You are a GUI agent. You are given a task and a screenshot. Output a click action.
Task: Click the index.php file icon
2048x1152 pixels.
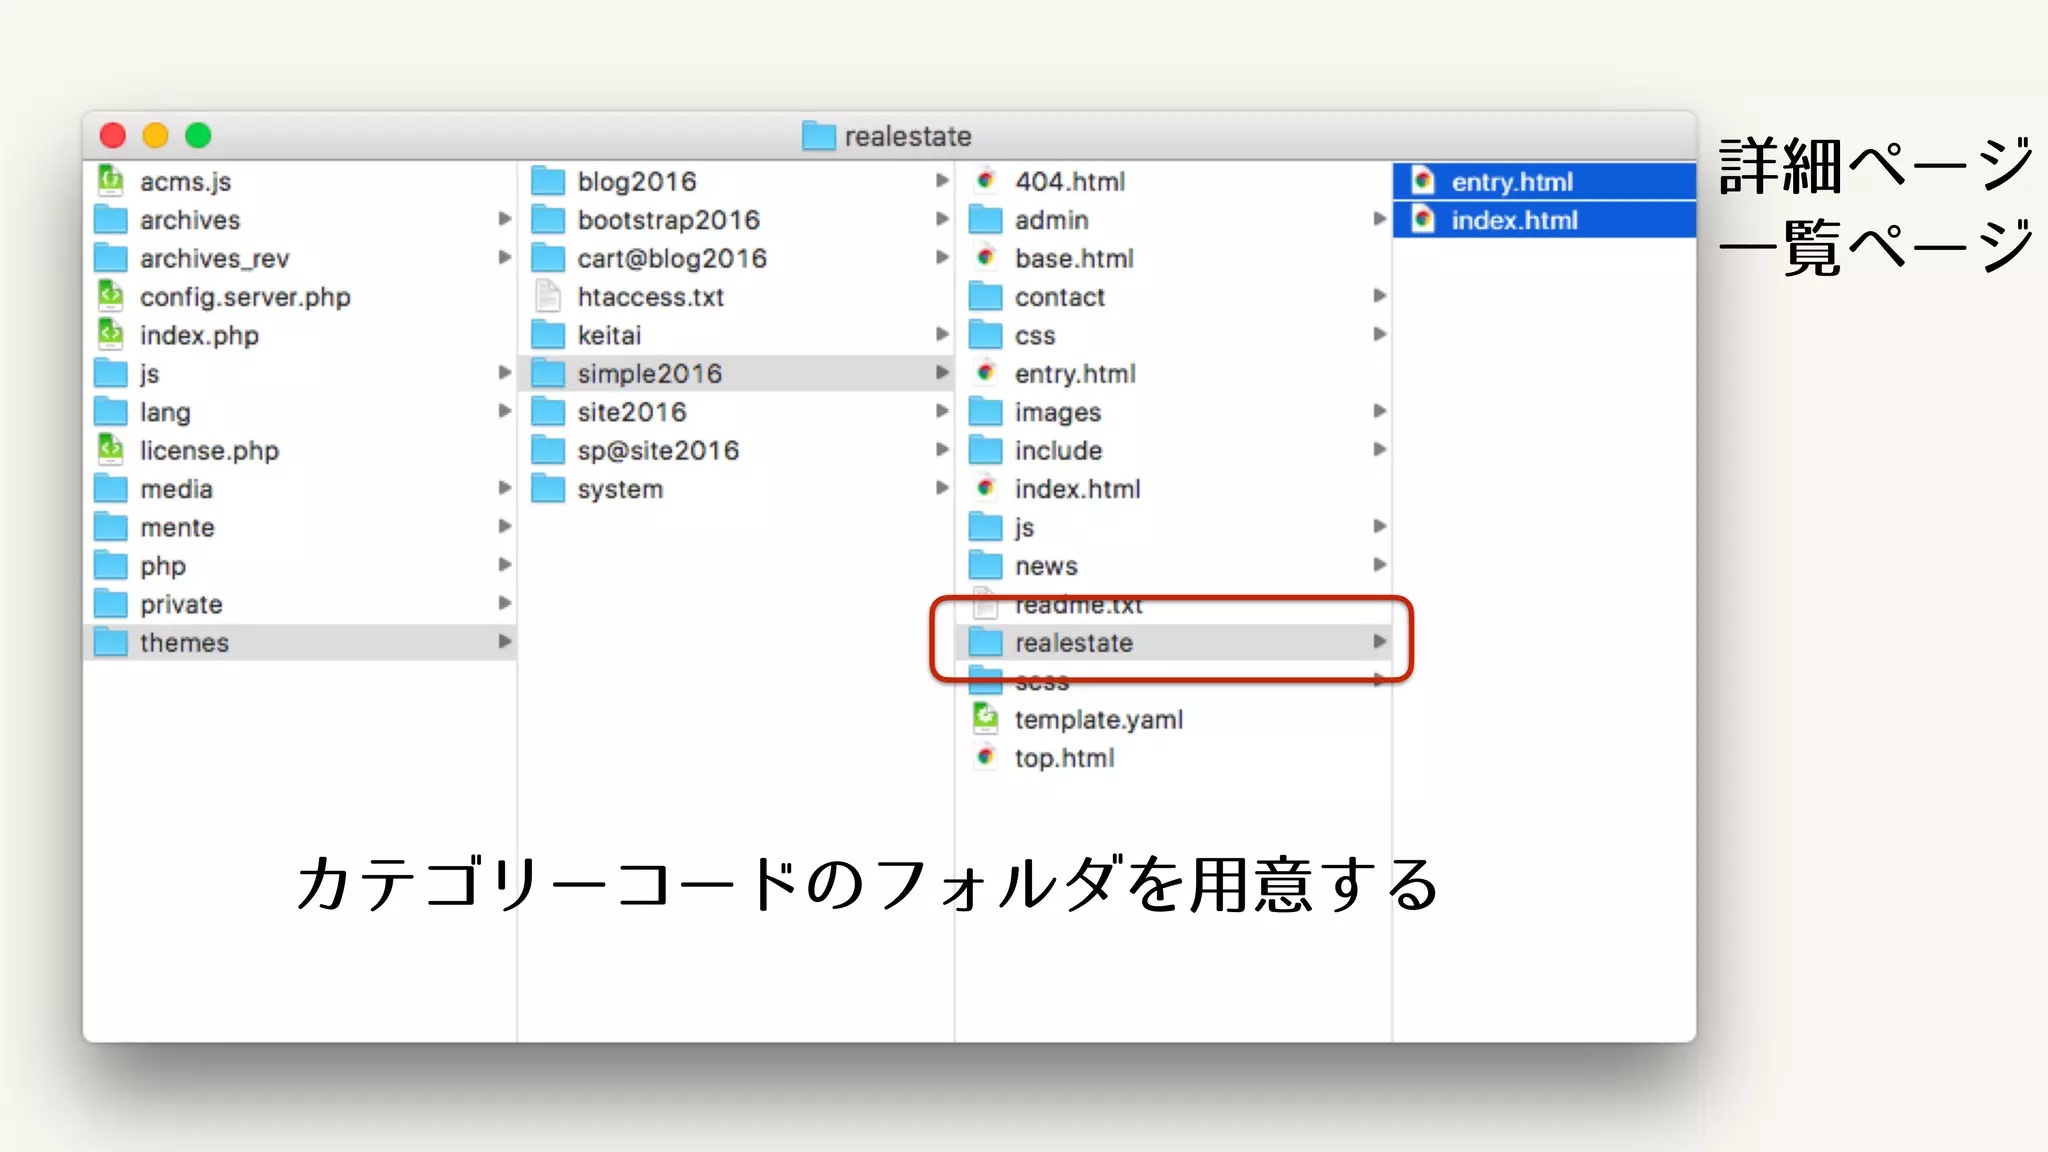coord(110,334)
